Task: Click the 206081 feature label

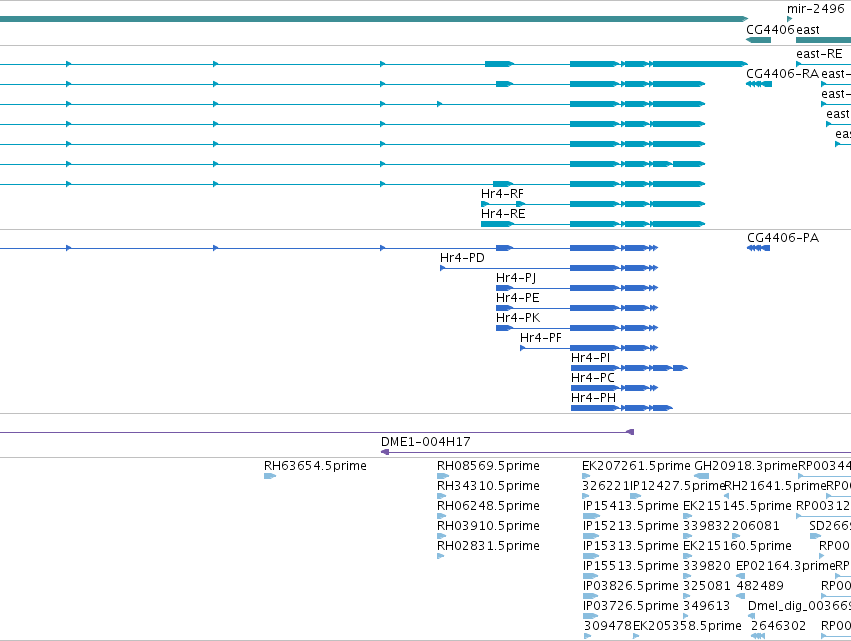Action: click(755, 526)
